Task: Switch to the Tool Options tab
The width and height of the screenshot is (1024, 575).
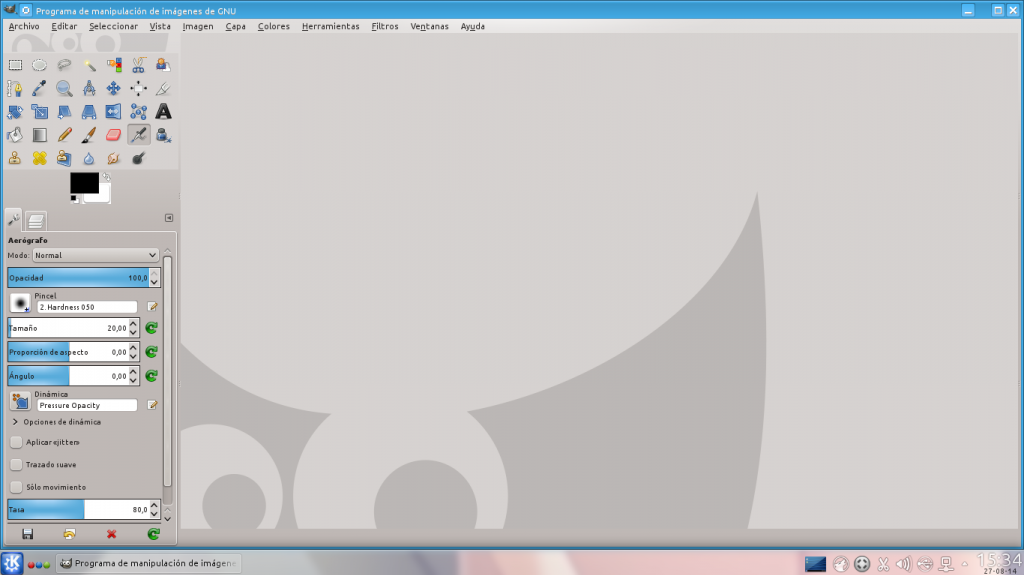Action: [x=14, y=220]
